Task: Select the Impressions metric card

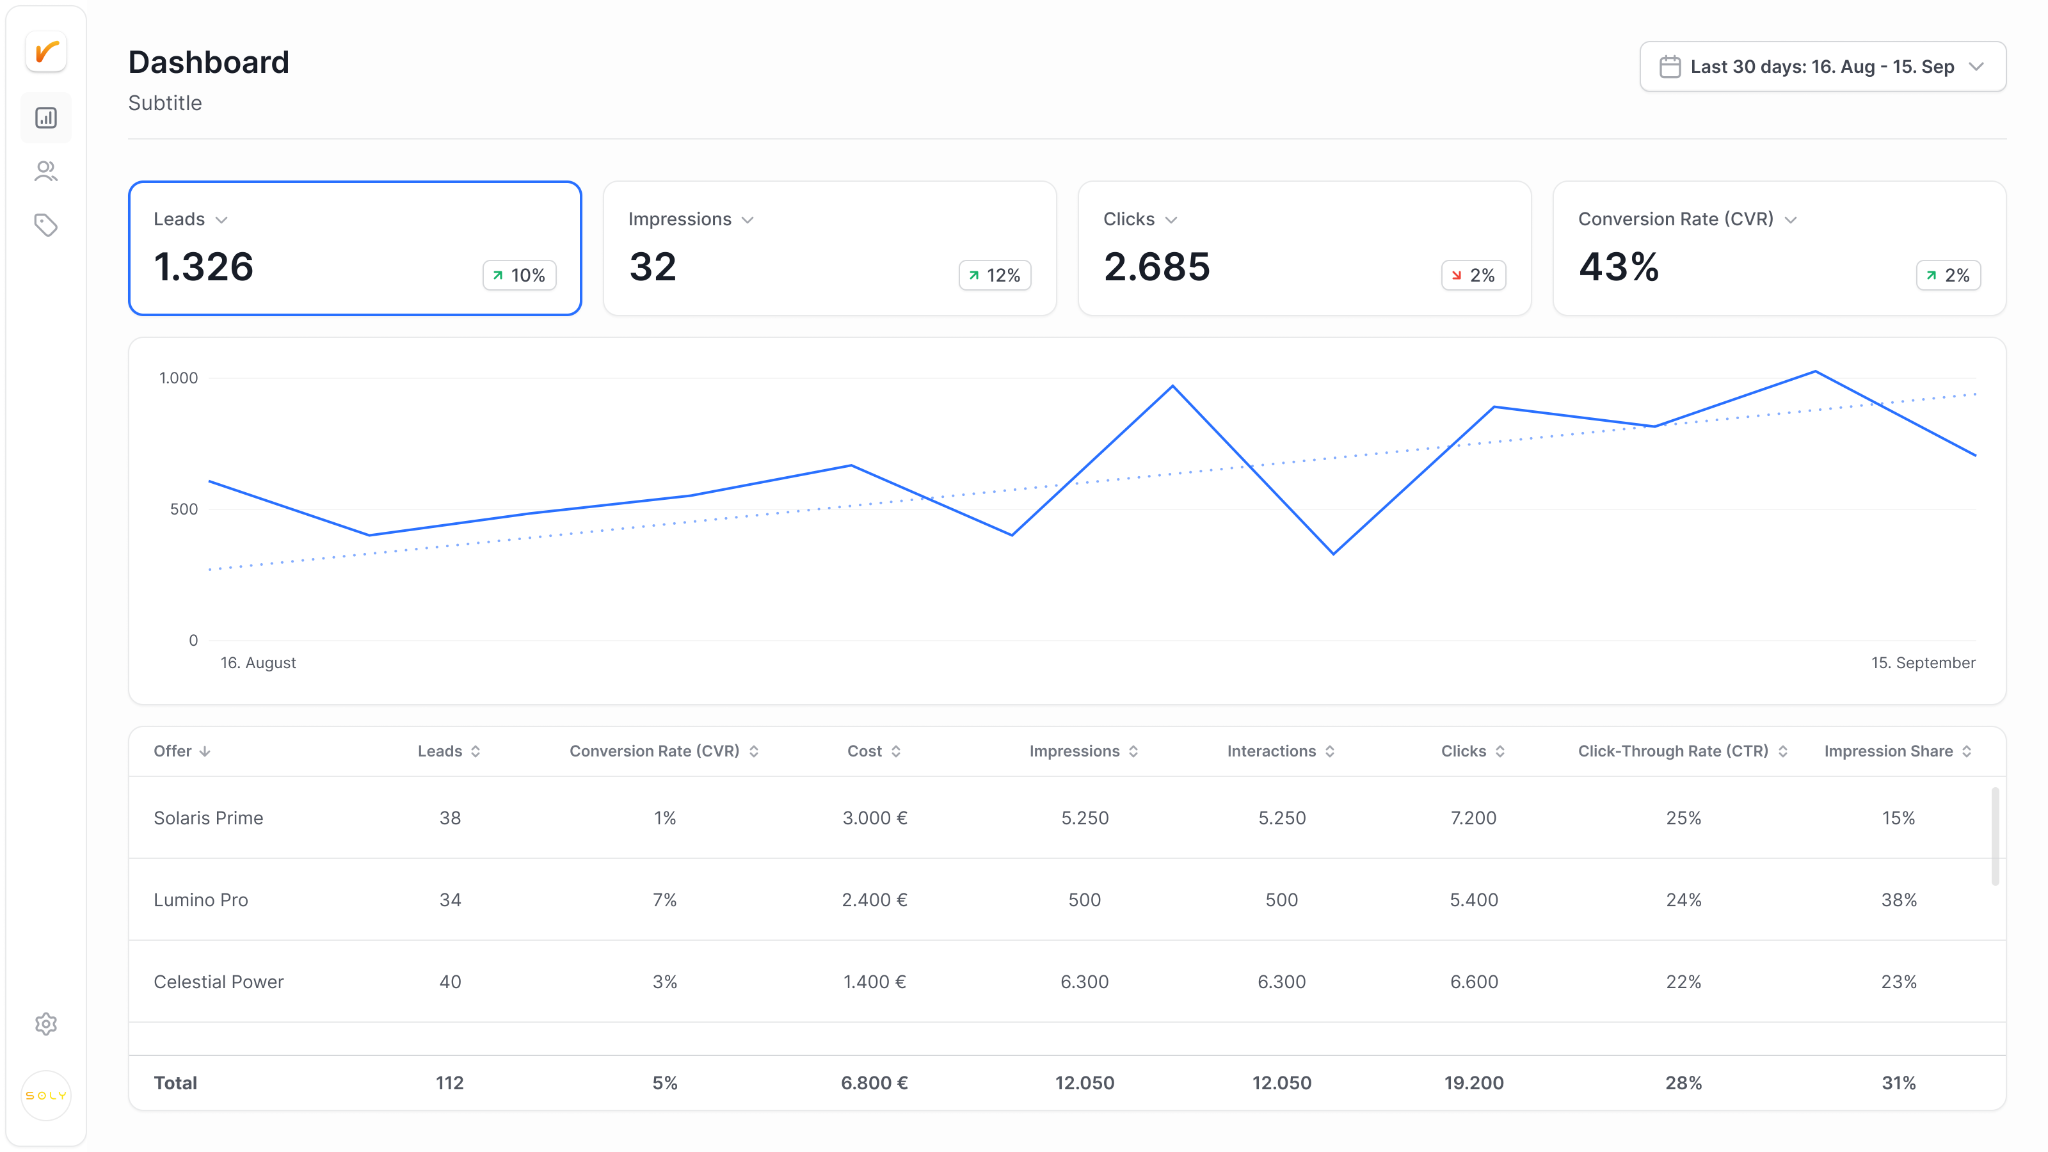Action: tap(830, 248)
